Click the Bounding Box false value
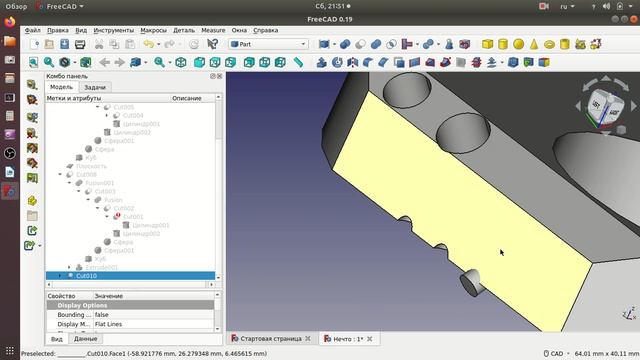640x360 pixels. (153, 315)
